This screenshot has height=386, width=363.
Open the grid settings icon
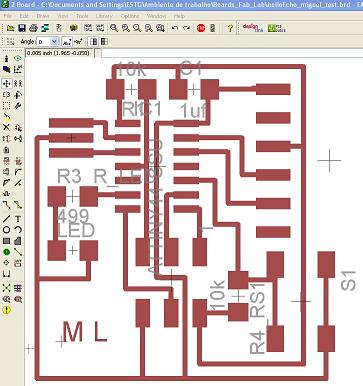coord(11,42)
